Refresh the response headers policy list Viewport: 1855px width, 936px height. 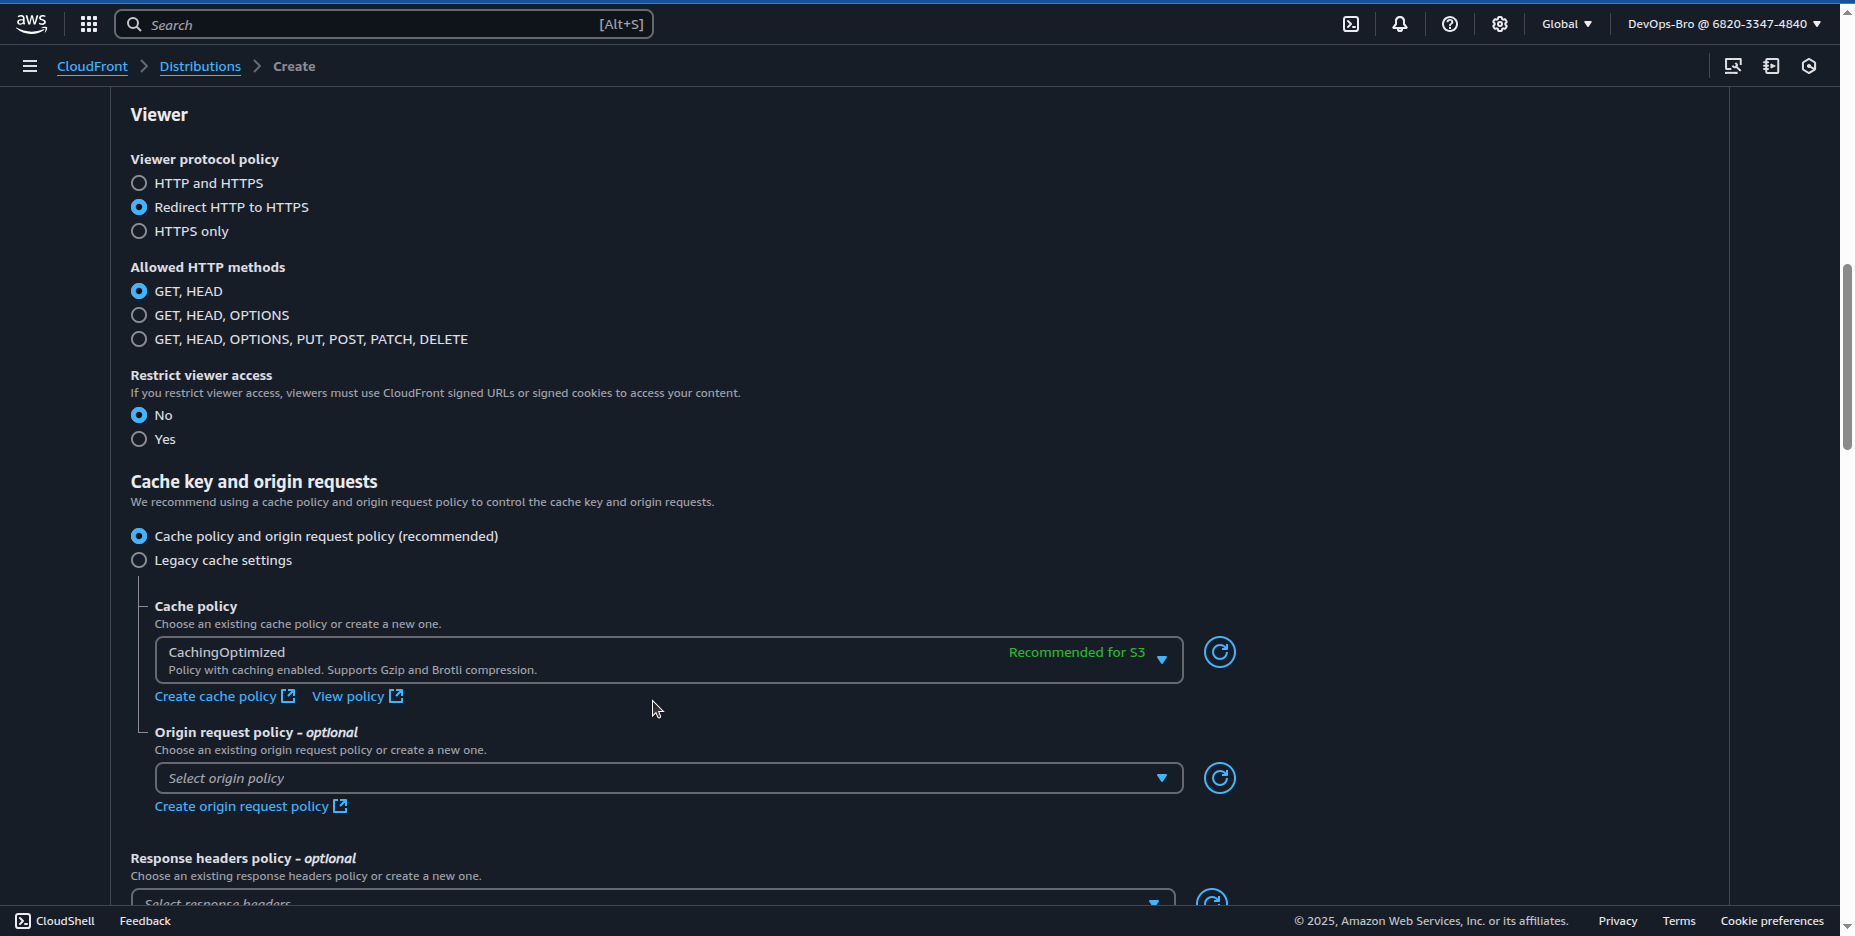[1212, 898]
